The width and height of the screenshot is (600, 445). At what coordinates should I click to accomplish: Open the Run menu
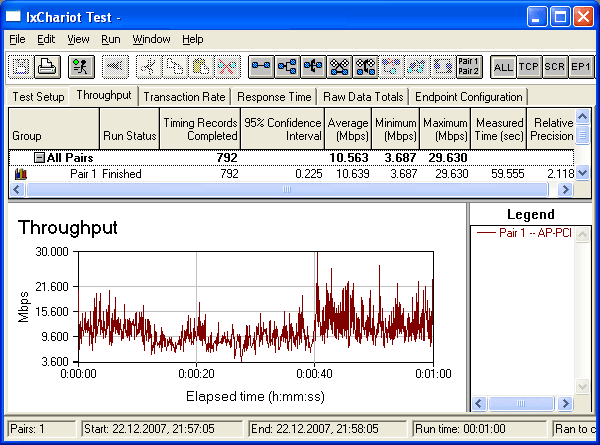pos(111,39)
